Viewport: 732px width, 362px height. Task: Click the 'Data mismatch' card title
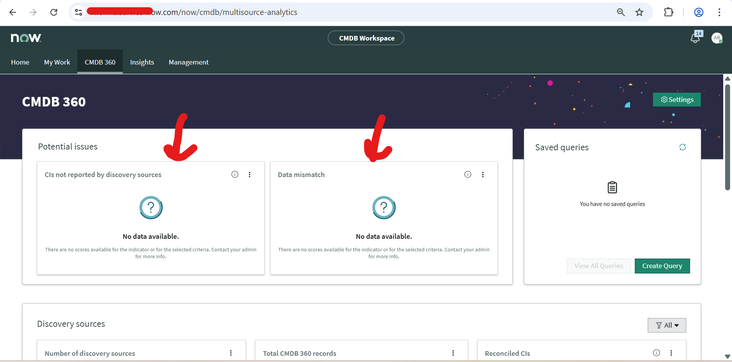(x=301, y=175)
